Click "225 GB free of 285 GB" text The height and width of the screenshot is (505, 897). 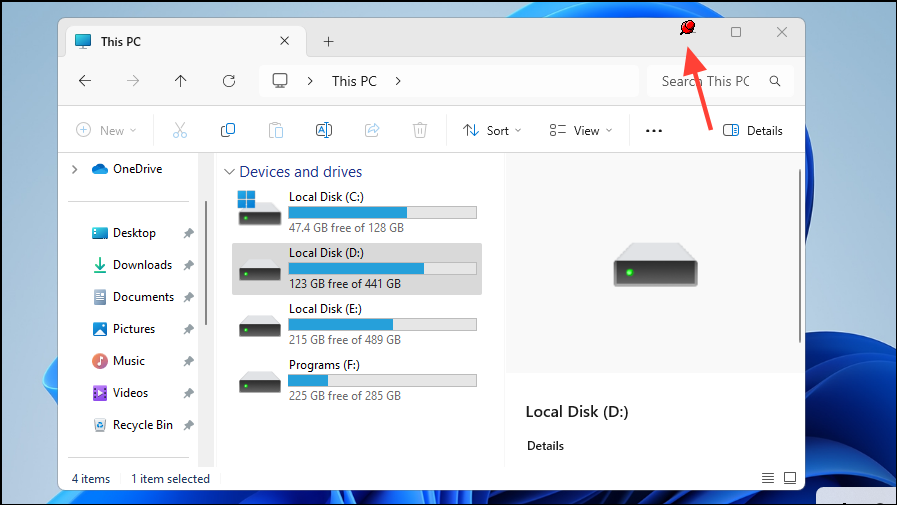click(345, 396)
